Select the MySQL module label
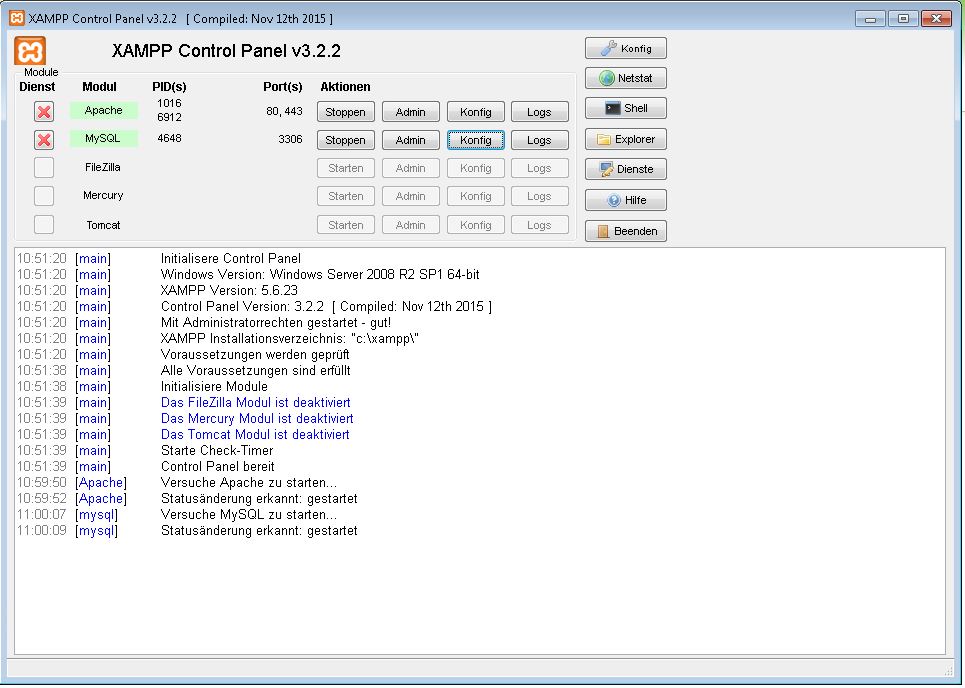The width and height of the screenshot is (965, 688). tap(103, 138)
